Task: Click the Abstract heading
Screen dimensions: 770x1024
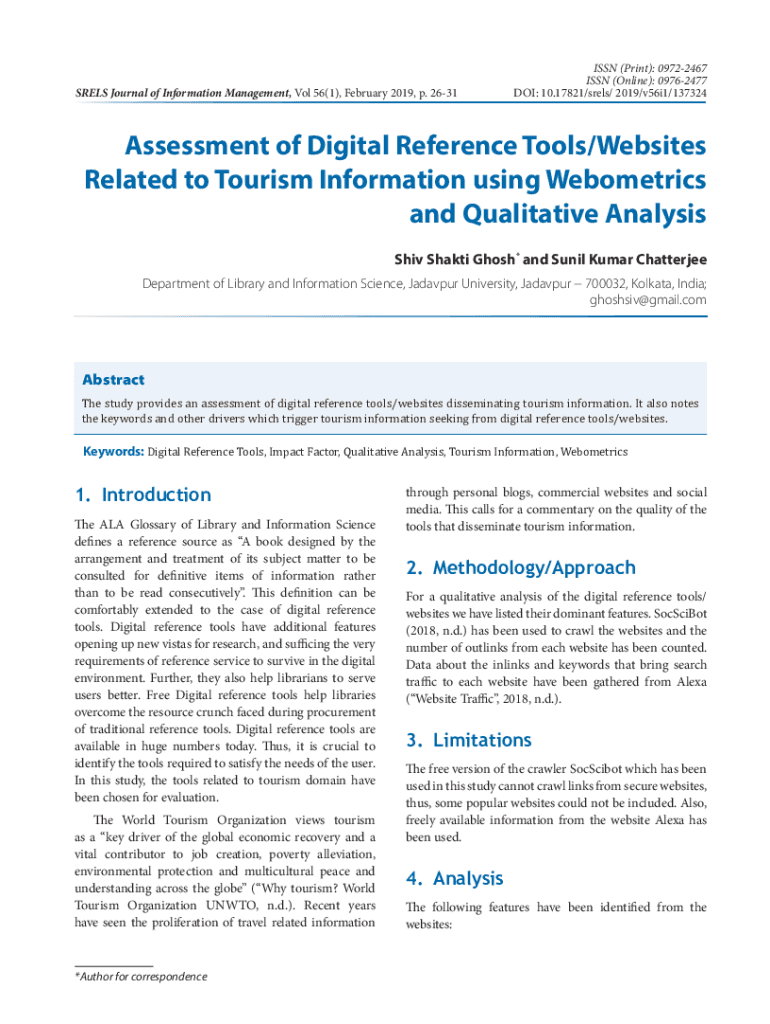Action: [112, 380]
